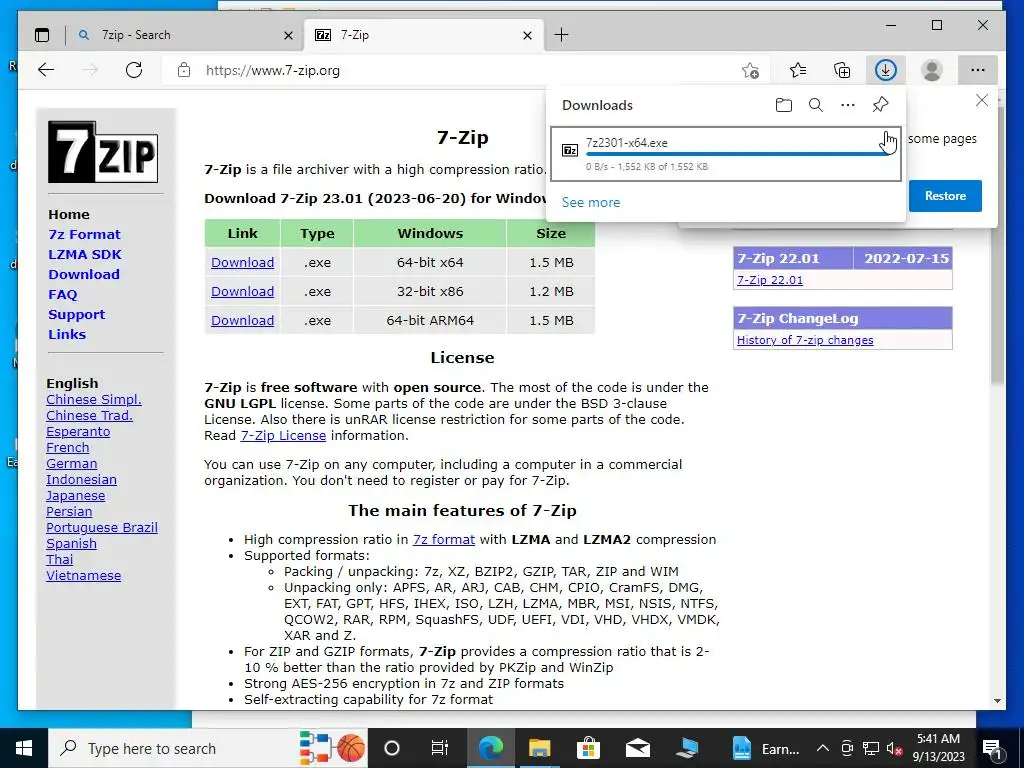Pin the Downloads panel with the pin icon
1024x768 pixels.
coord(880,104)
